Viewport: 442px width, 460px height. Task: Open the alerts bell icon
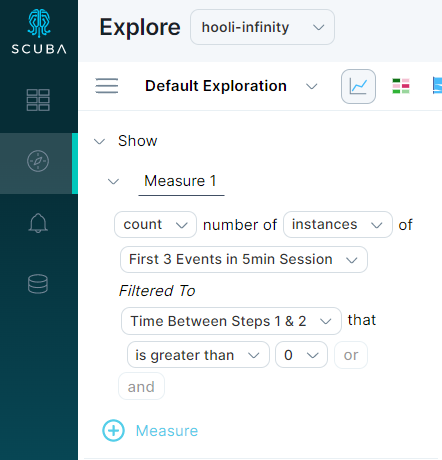[38, 223]
